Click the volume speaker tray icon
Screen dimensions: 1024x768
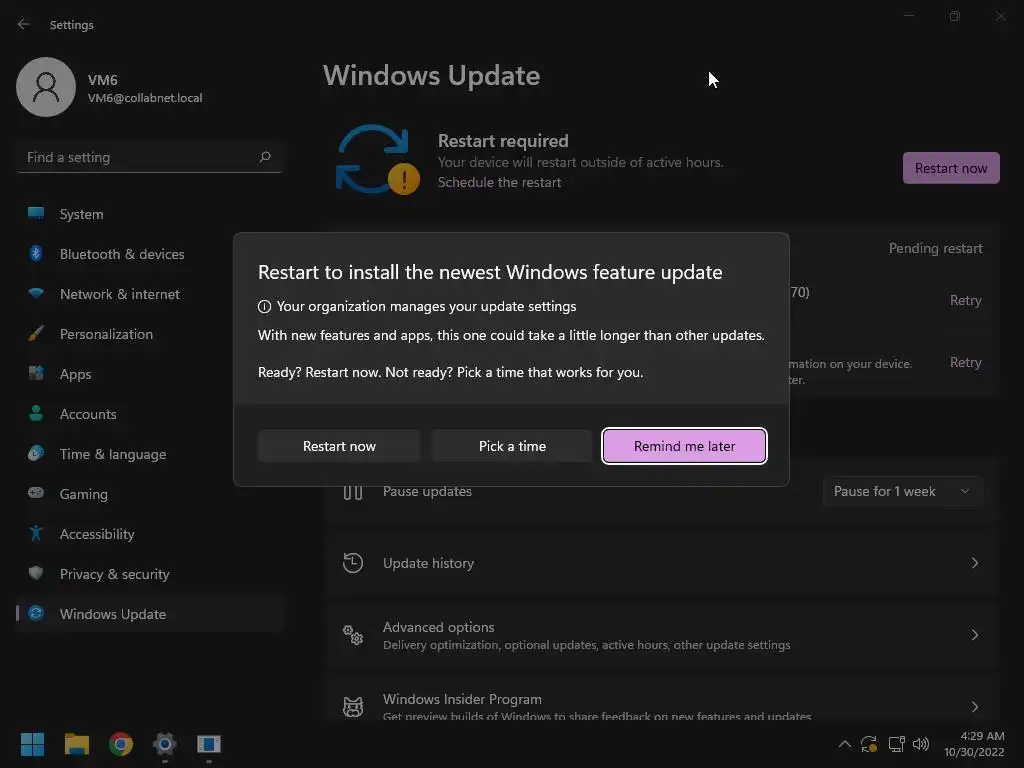click(x=921, y=744)
